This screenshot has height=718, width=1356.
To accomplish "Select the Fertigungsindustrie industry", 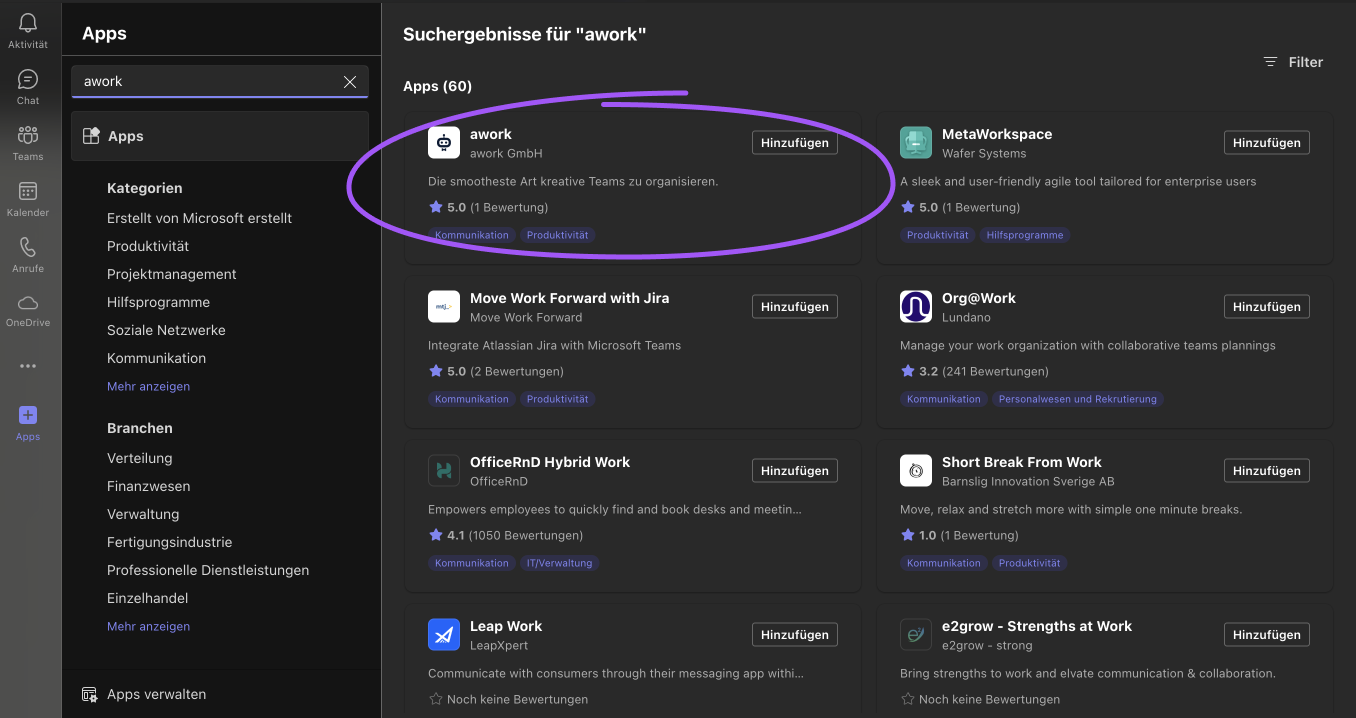I will click(169, 542).
